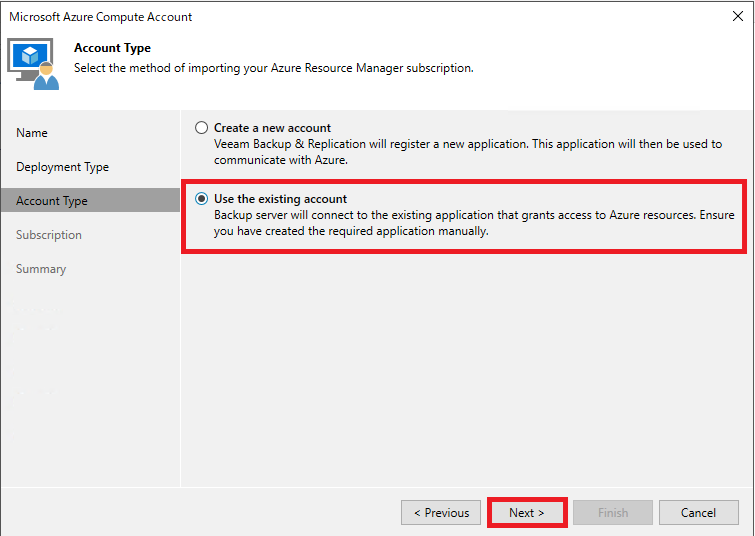Click the Microsoft Azure Compute Account title
This screenshot has height=536, width=755.
pyautogui.click(x=101, y=17)
